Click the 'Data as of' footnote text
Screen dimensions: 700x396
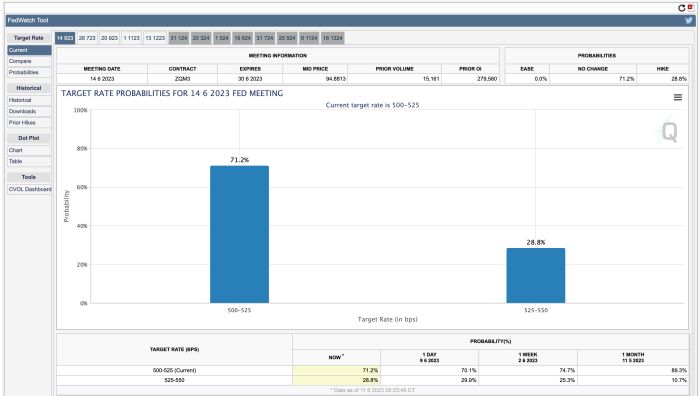pos(372,390)
